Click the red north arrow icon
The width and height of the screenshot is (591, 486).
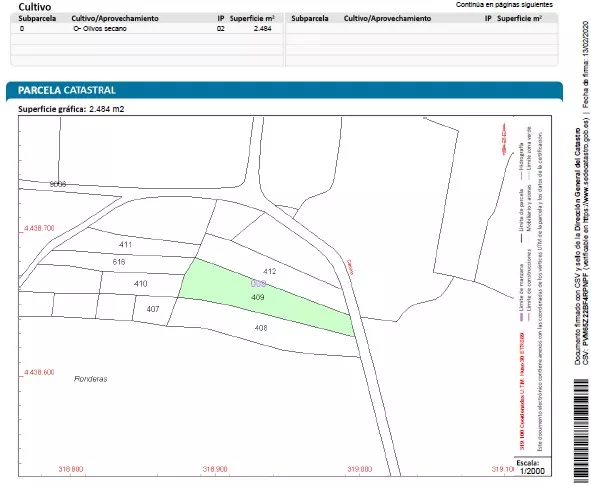[504, 139]
